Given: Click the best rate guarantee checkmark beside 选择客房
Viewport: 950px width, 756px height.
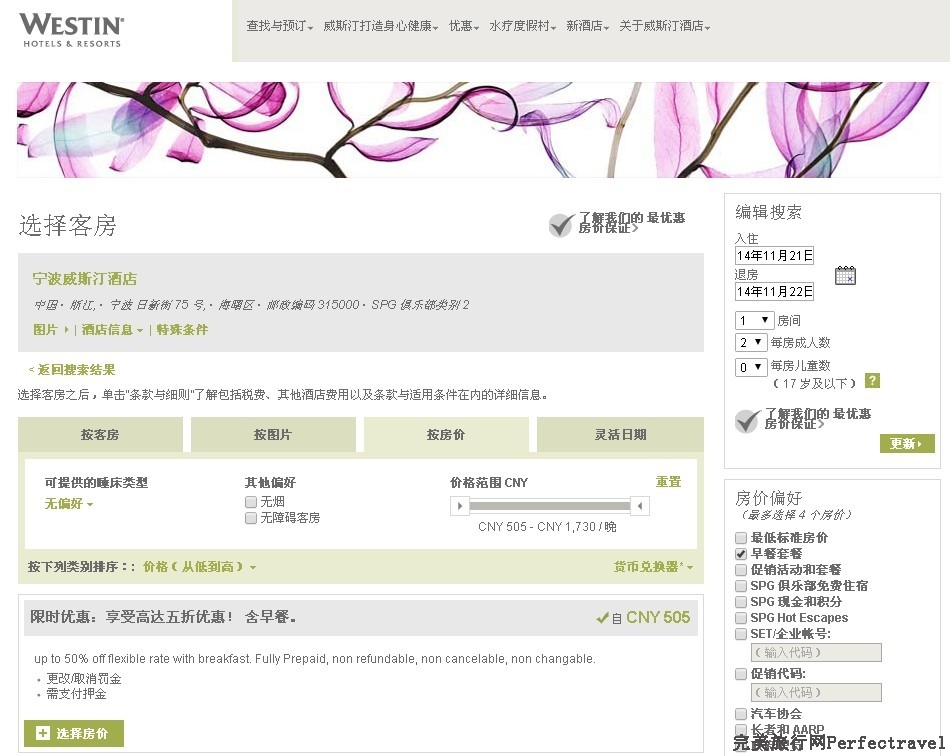Looking at the screenshot, I should point(560,225).
